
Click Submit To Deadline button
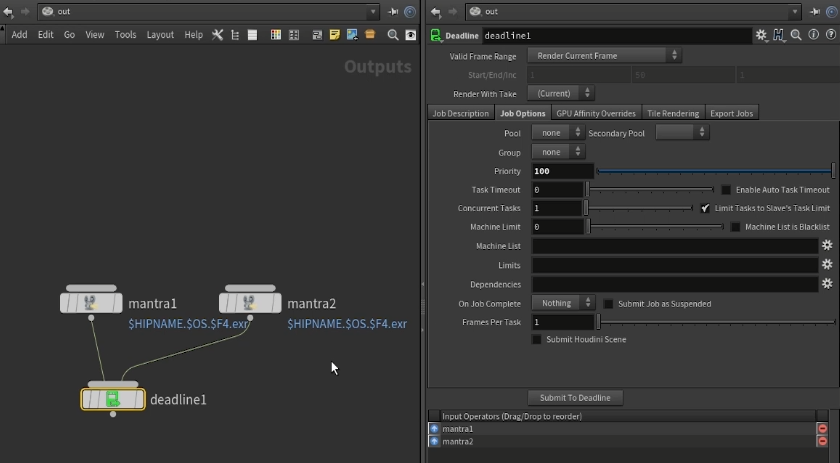tap(575, 398)
